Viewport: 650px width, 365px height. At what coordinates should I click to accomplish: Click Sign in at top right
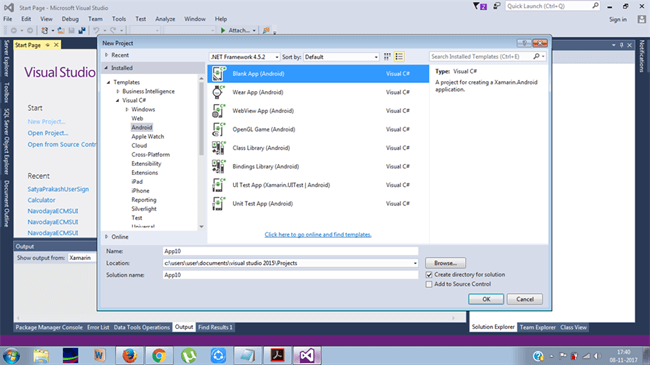click(618, 19)
